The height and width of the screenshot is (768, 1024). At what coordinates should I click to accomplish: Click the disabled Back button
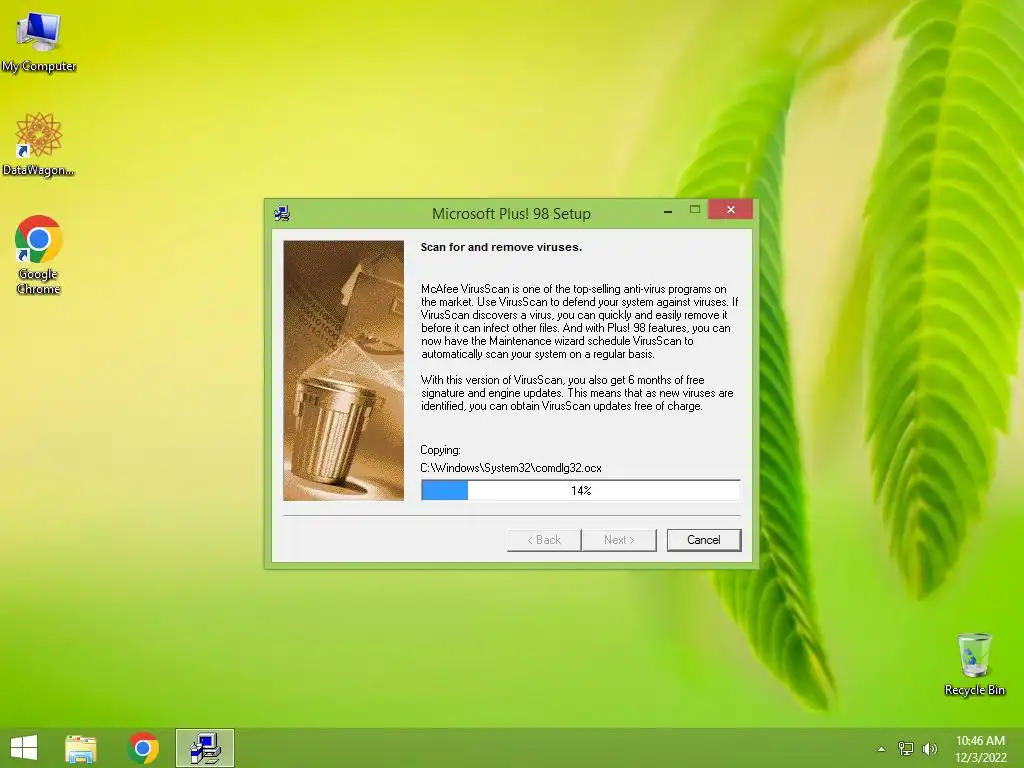tap(544, 540)
